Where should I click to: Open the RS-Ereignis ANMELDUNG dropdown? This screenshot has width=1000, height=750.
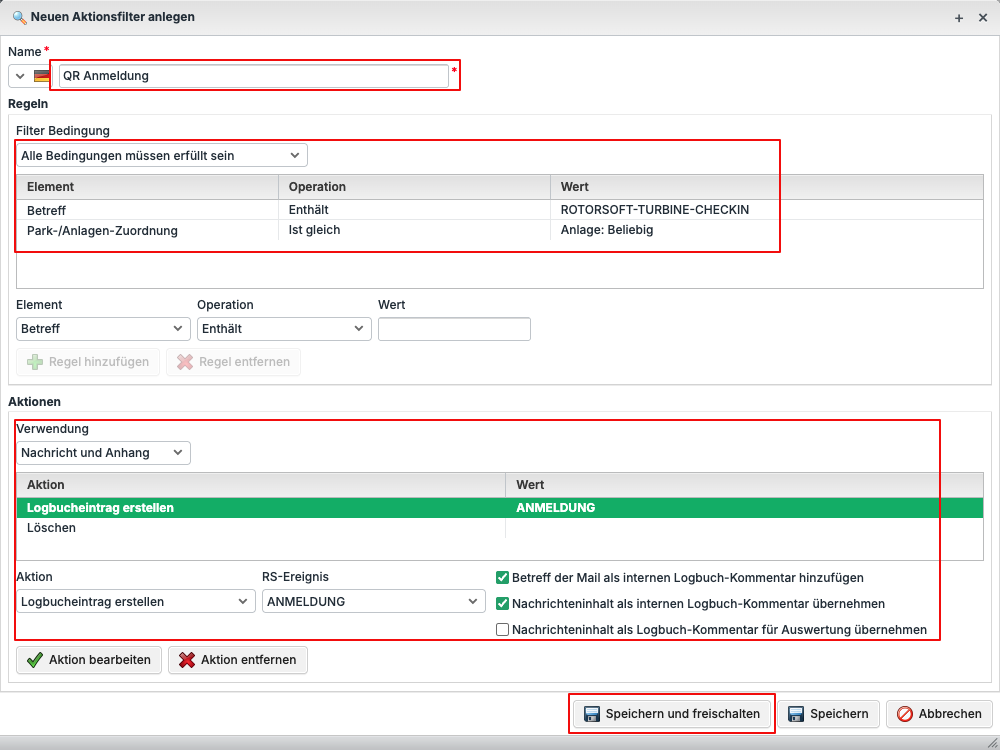click(x=374, y=602)
